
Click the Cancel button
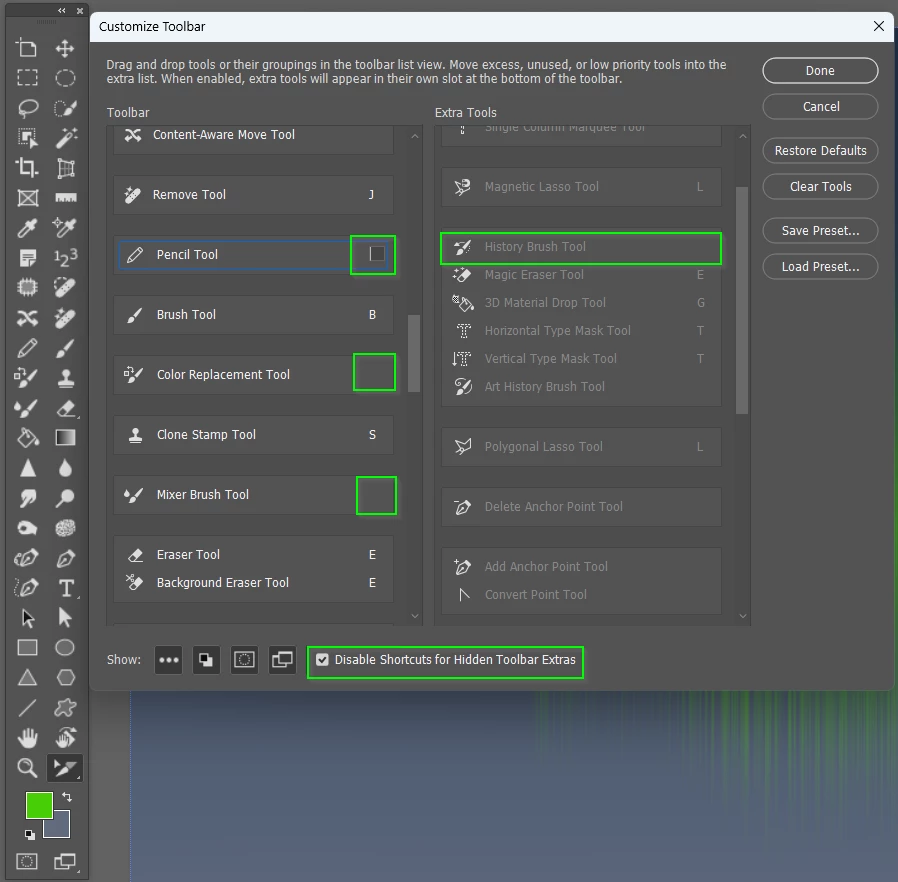[x=820, y=107]
